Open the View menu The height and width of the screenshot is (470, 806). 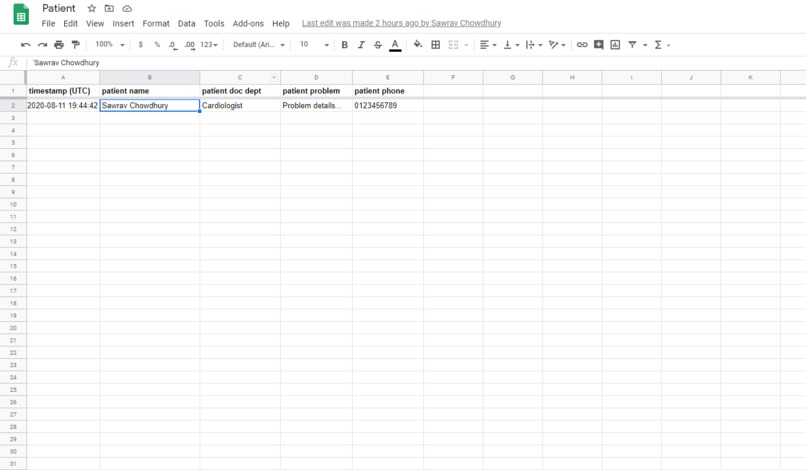point(95,23)
